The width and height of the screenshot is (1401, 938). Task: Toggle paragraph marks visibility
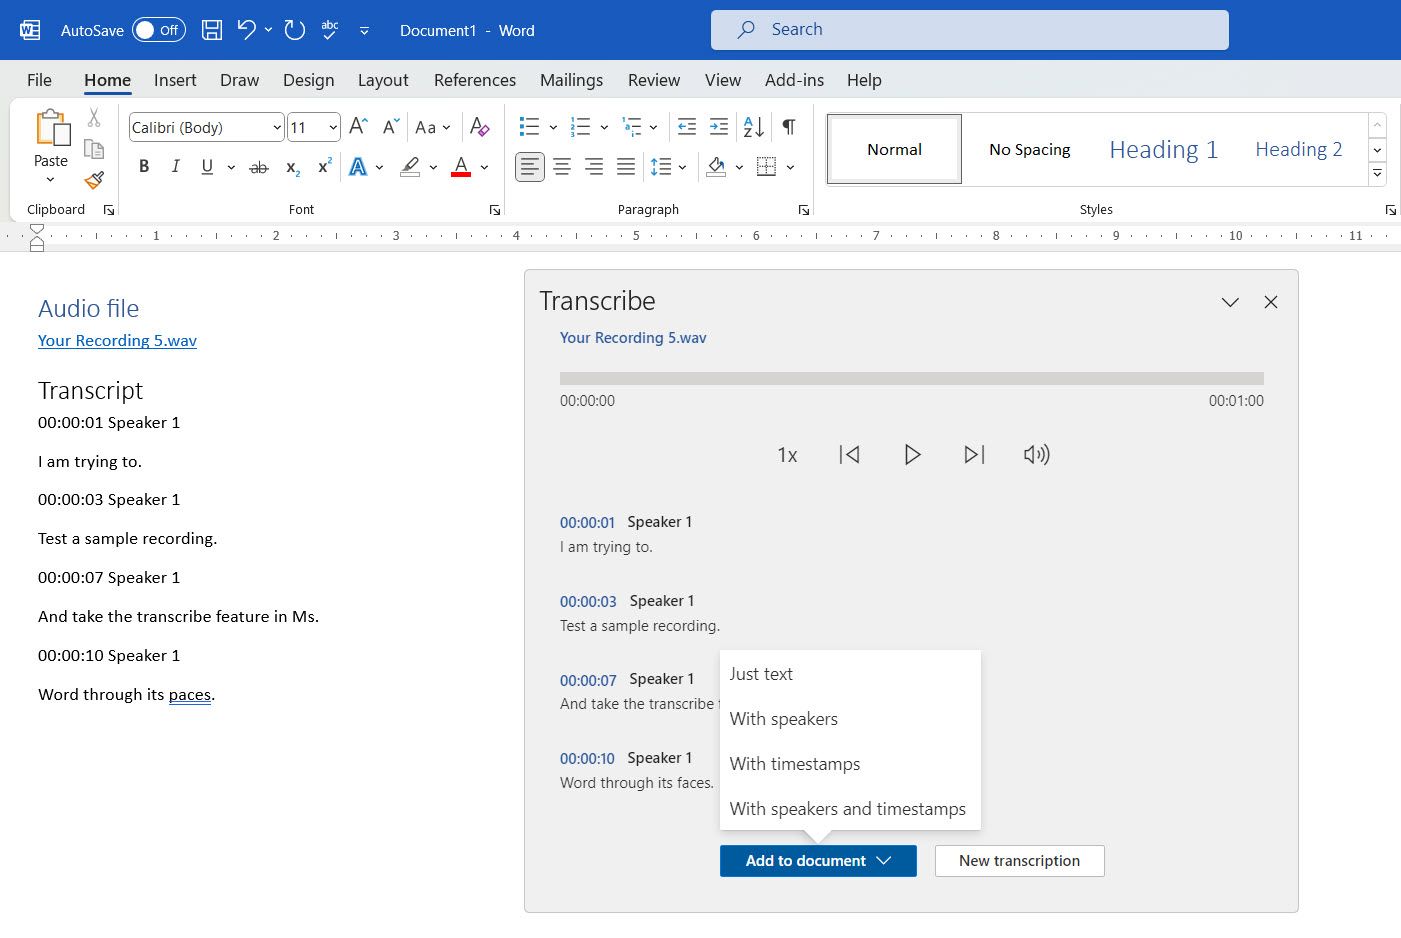788,127
